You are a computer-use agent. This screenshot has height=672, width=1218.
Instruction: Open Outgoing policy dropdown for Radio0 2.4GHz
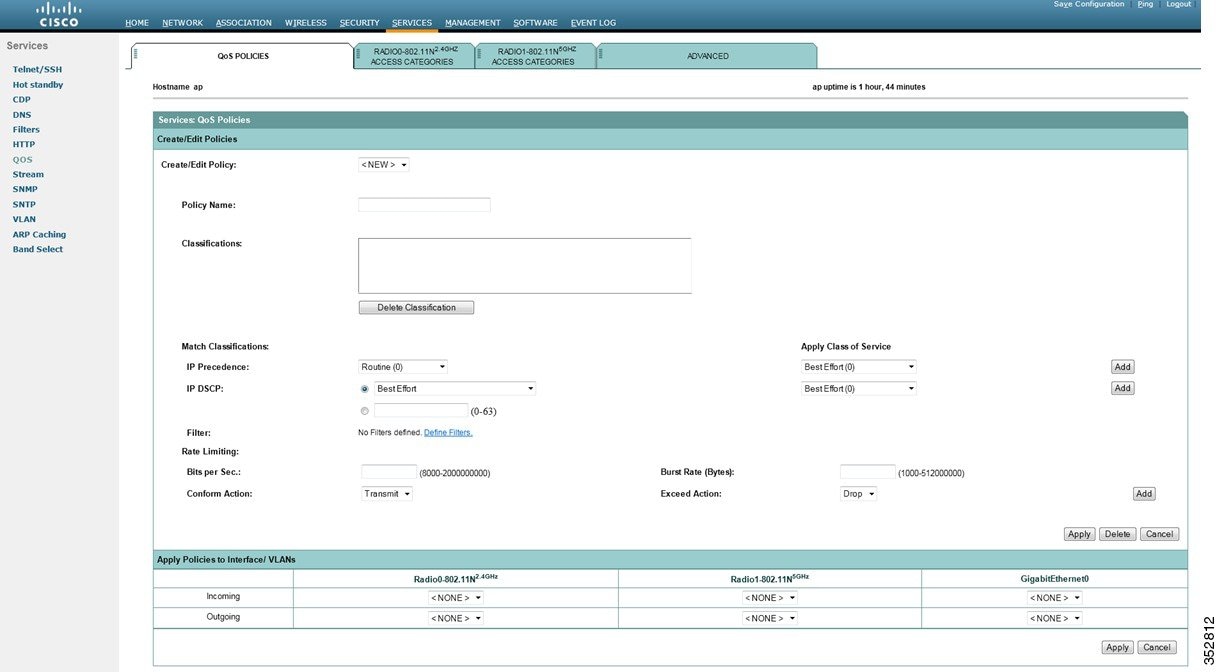456,619
